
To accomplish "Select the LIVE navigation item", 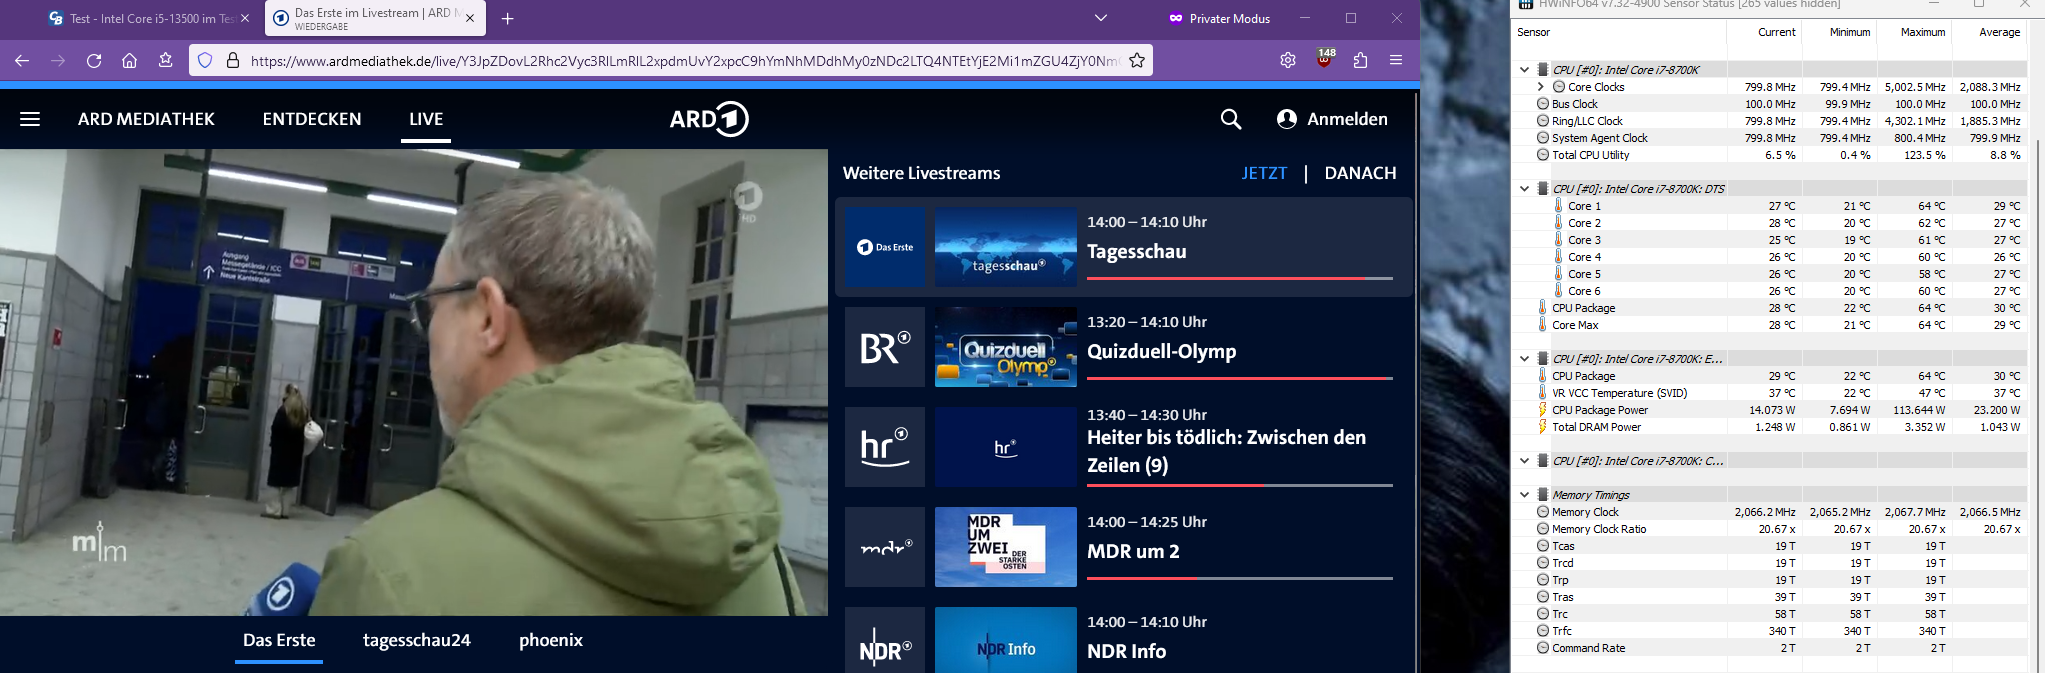I will click(426, 119).
